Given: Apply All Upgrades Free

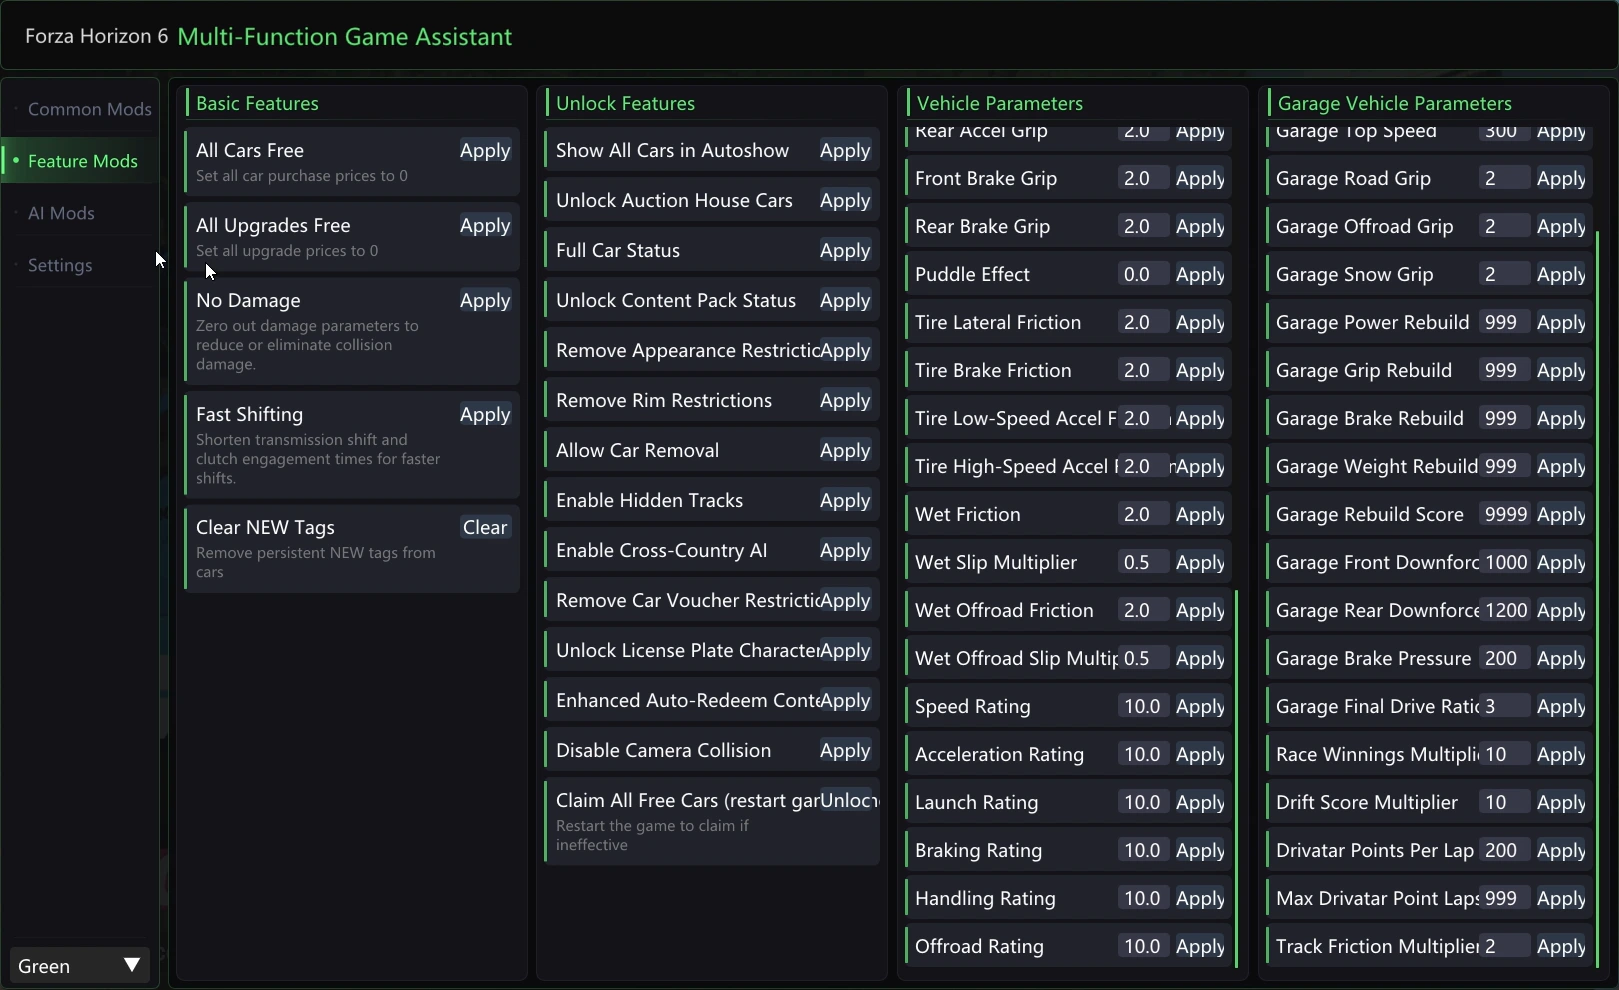Looking at the screenshot, I should click(485, 225).
